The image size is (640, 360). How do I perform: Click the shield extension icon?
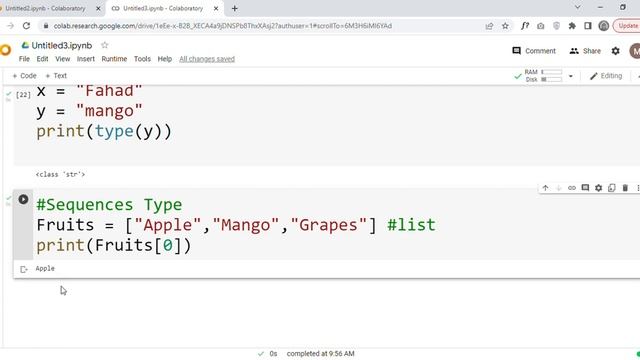[556, 26]
